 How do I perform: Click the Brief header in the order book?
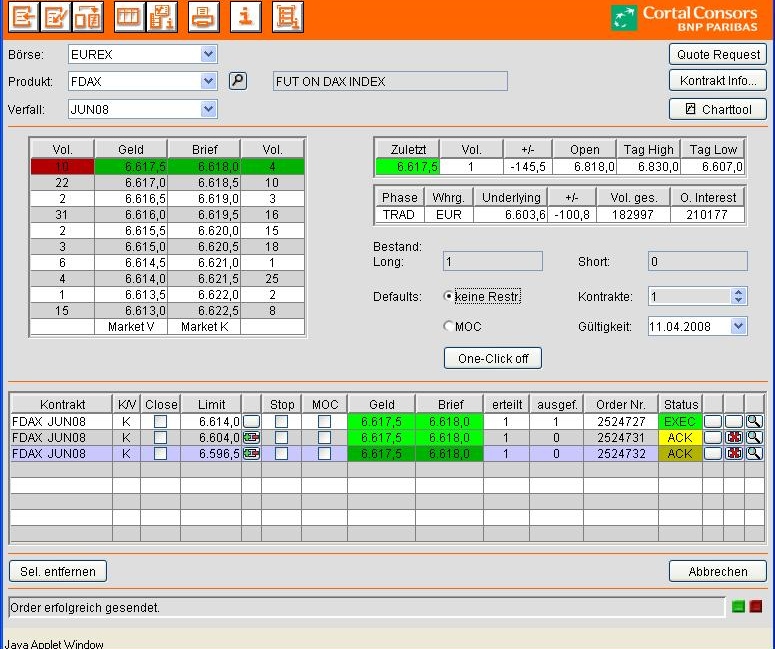(204, 149)
